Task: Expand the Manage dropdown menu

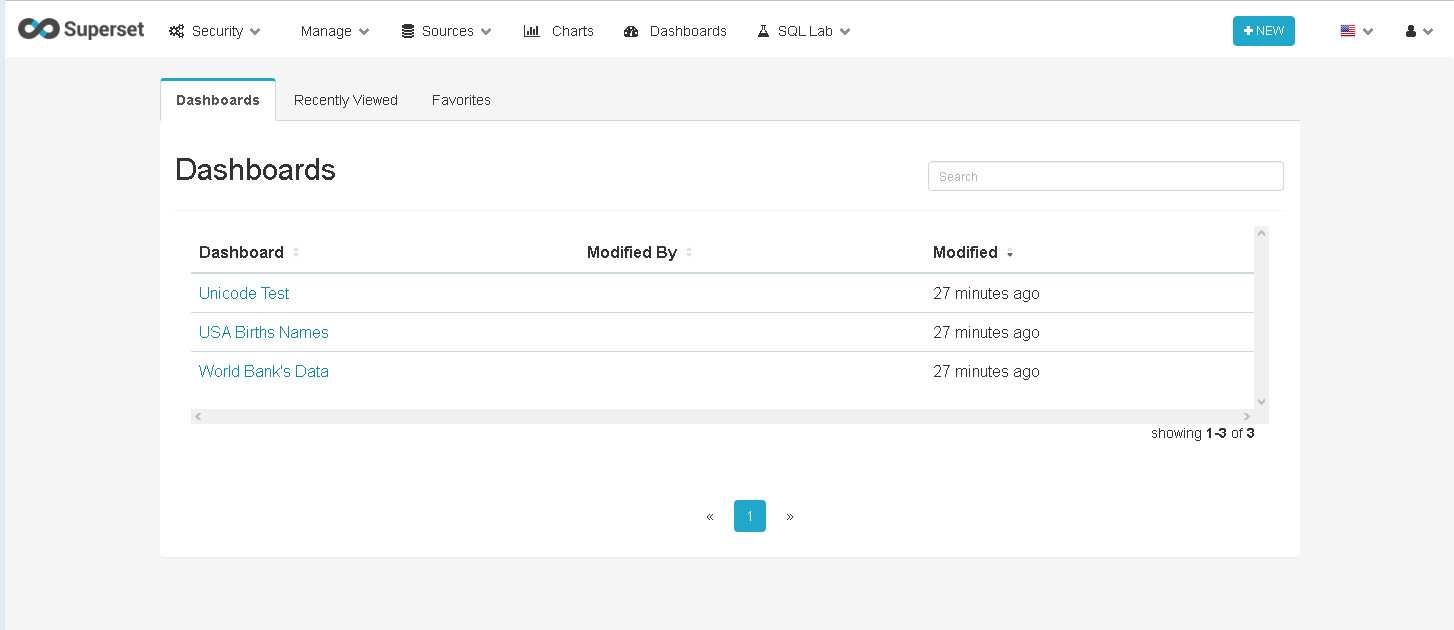Action: coord(335,31)
